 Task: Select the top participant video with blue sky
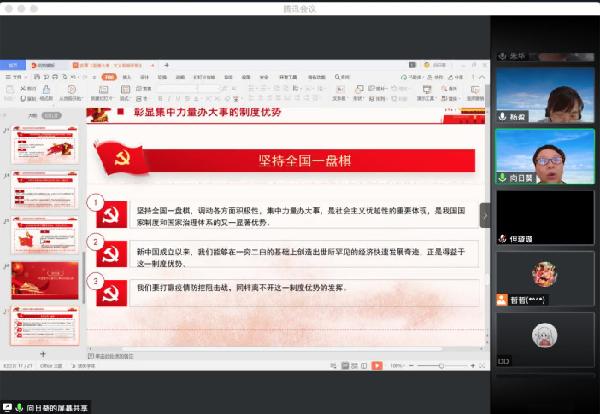tap(545, 95)
